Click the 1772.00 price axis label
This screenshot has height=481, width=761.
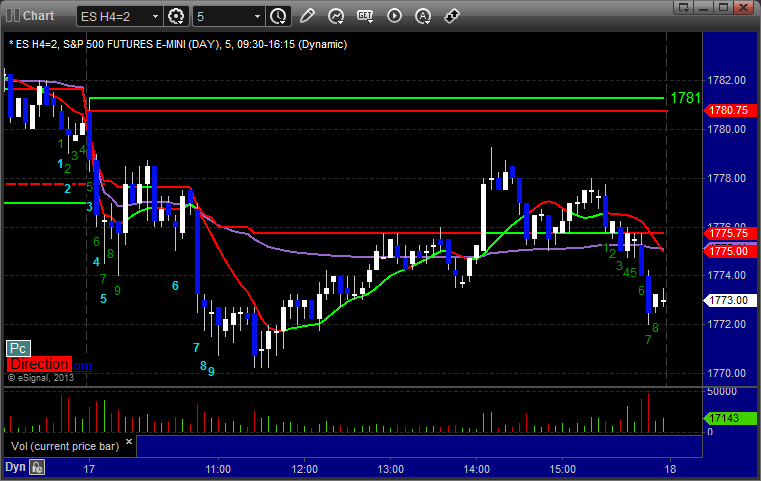727,324
